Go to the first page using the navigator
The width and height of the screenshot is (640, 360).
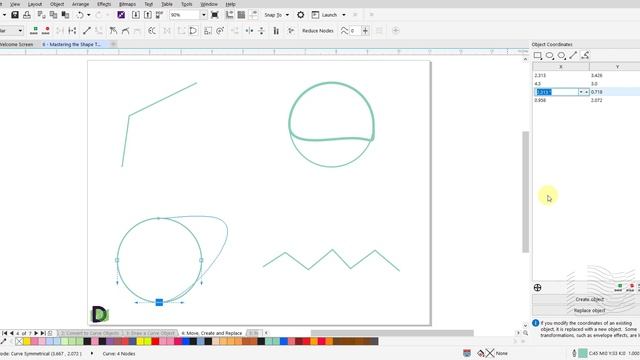coord(4,333)
